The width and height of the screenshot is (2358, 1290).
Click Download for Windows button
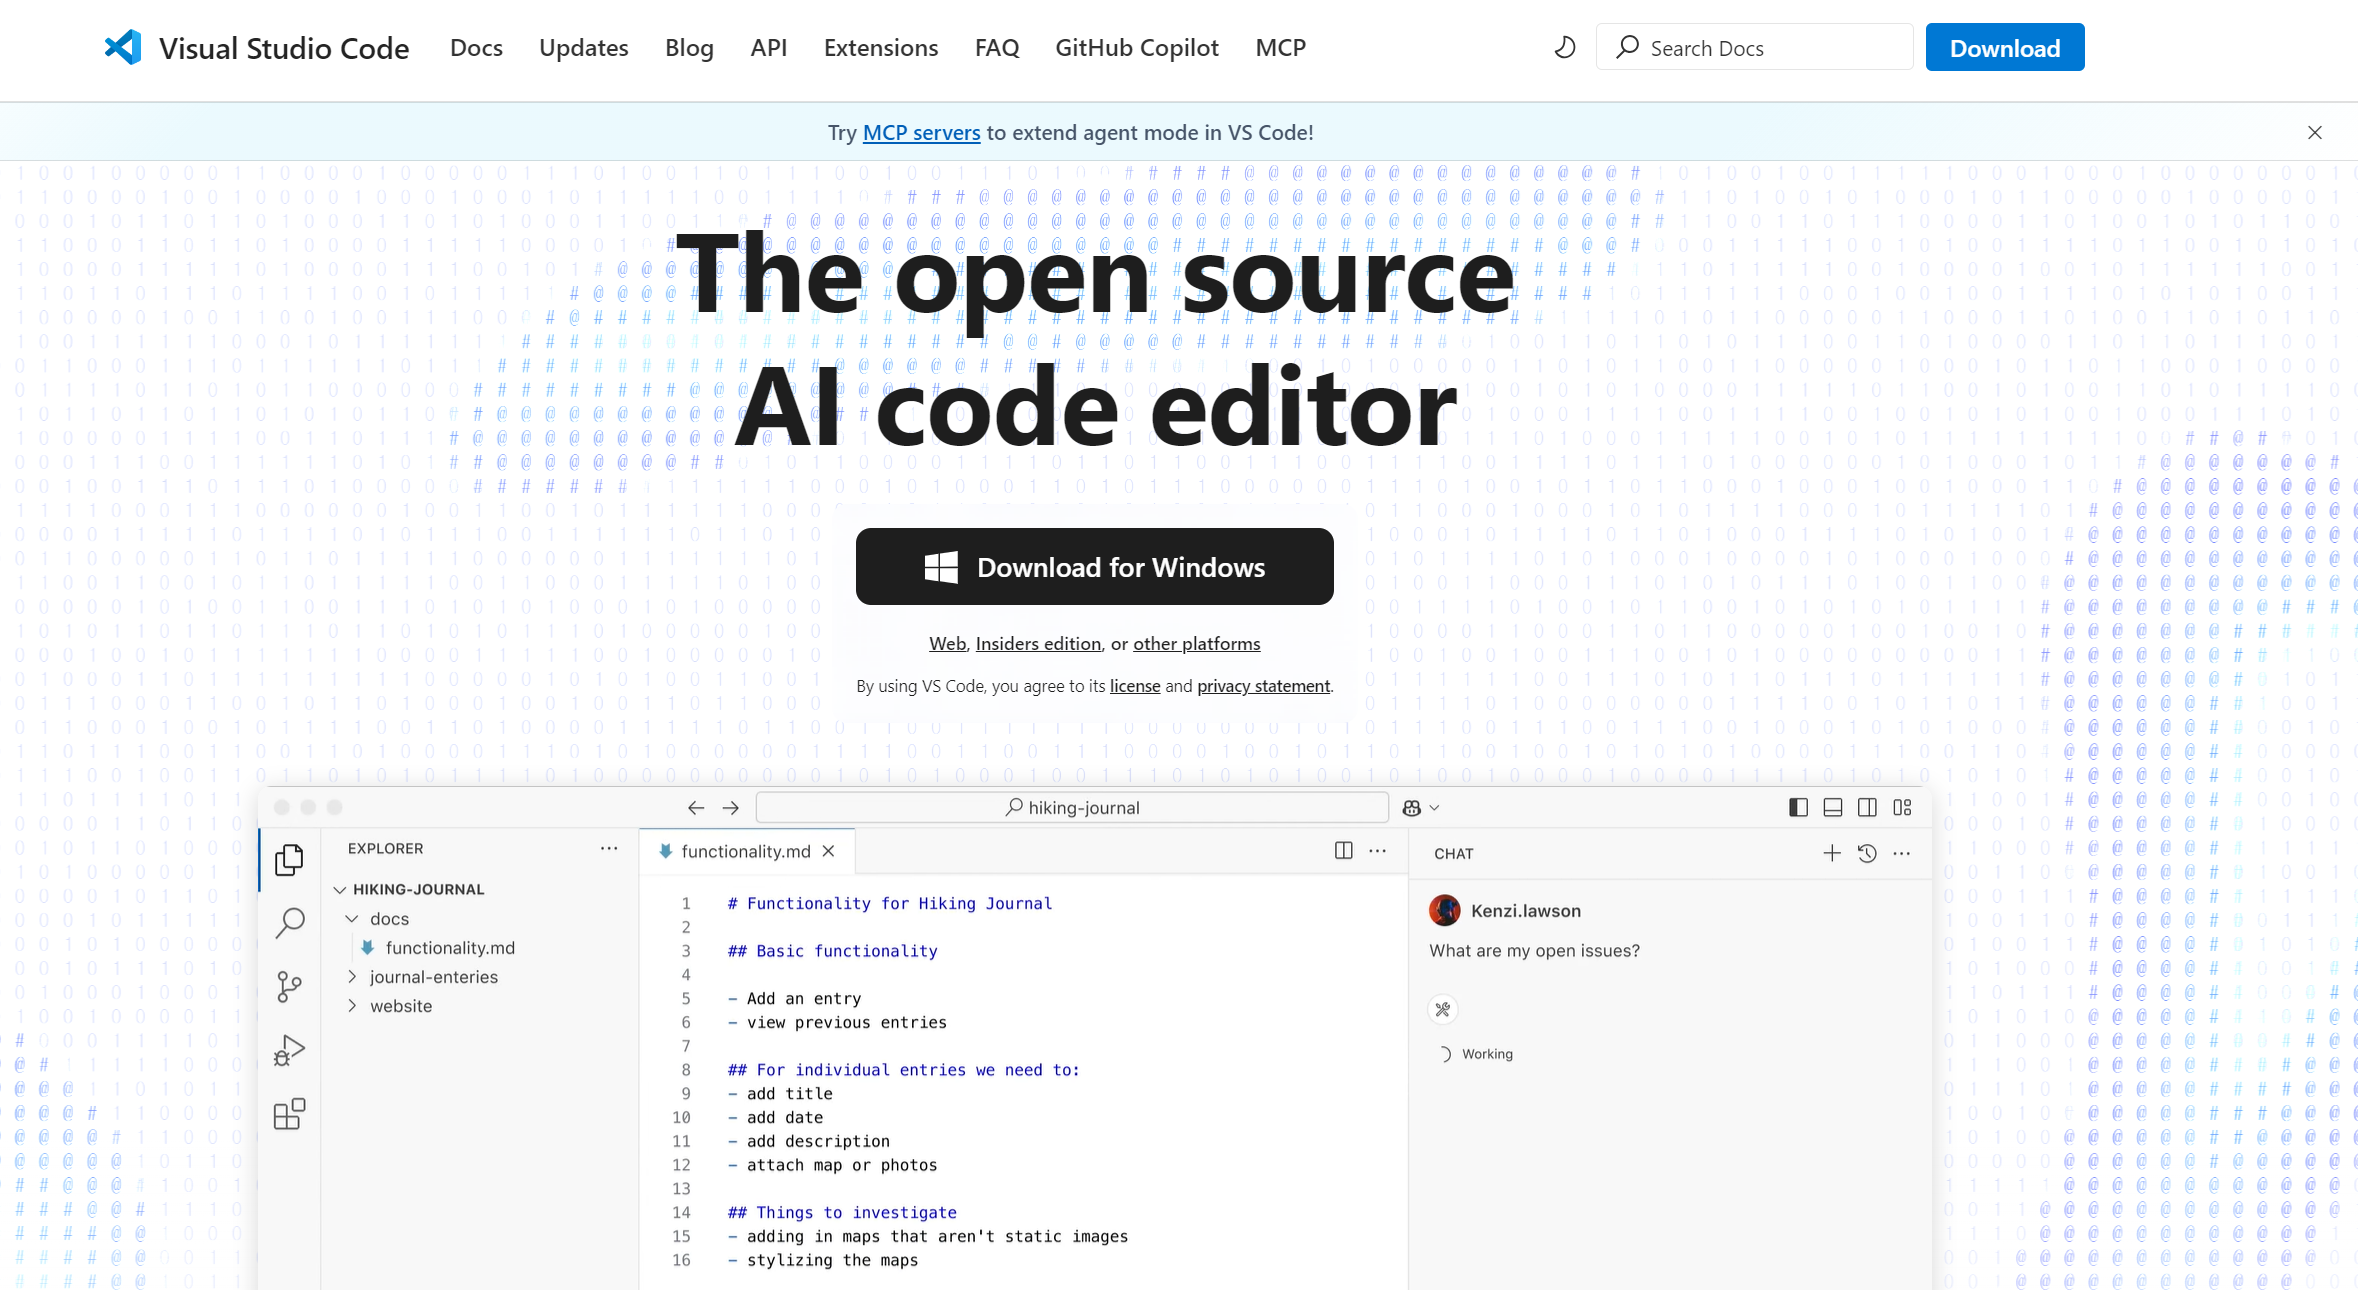(1094, 567)
